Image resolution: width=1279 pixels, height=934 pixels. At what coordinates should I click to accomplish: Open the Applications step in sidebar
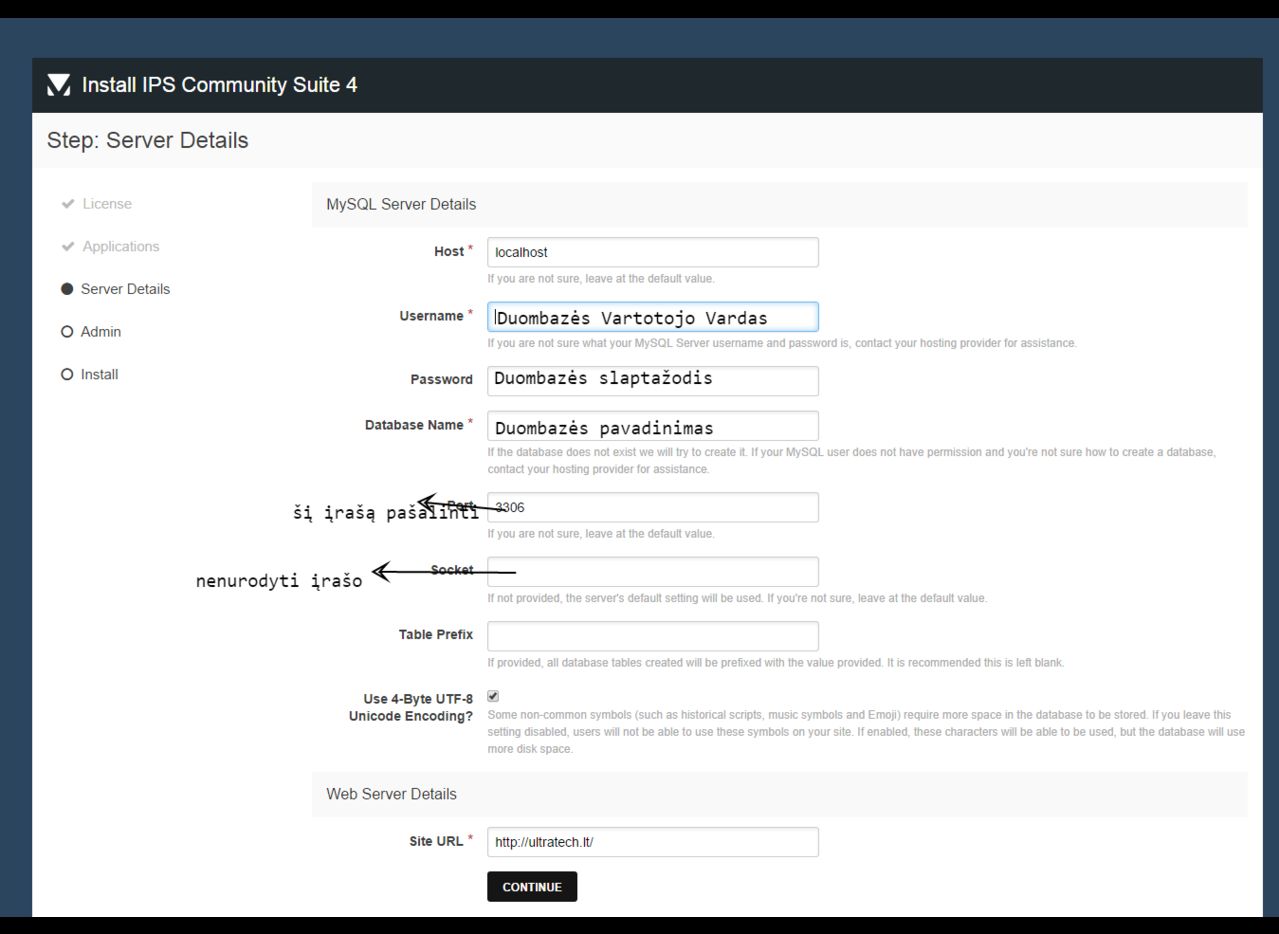tap(121, 247)
